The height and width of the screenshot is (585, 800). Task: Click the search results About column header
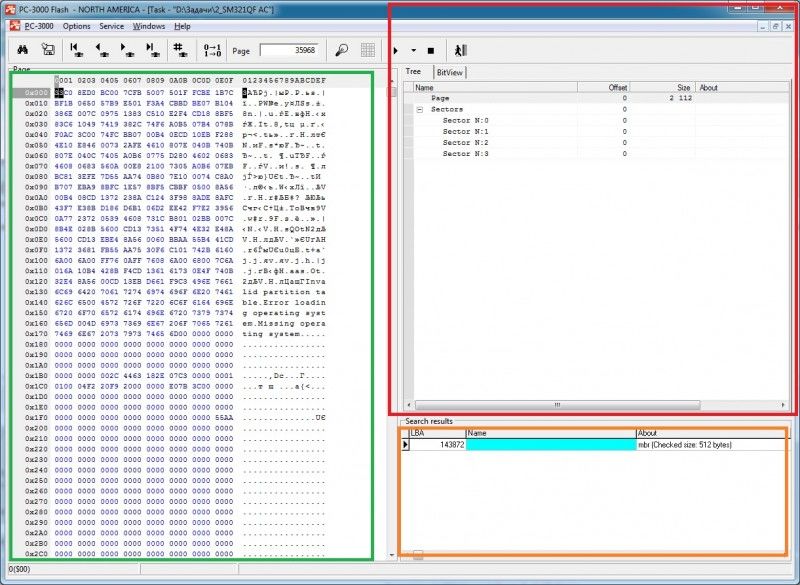(711, 433)
